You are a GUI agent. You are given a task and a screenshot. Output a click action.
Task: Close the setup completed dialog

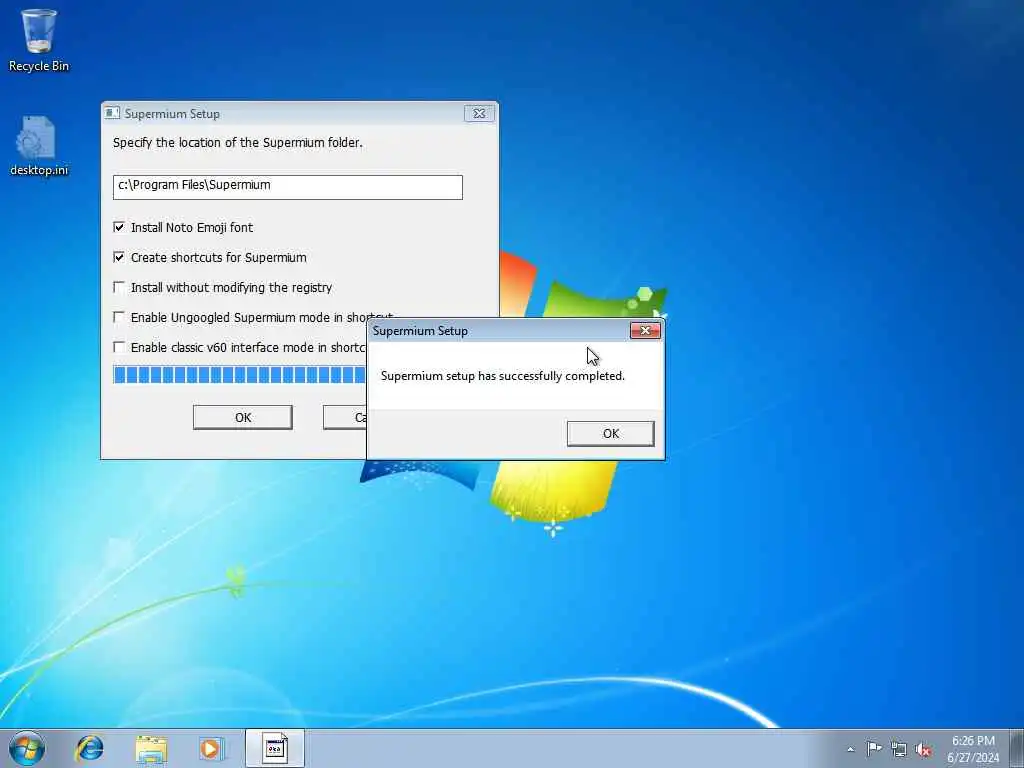pos(645,330)
